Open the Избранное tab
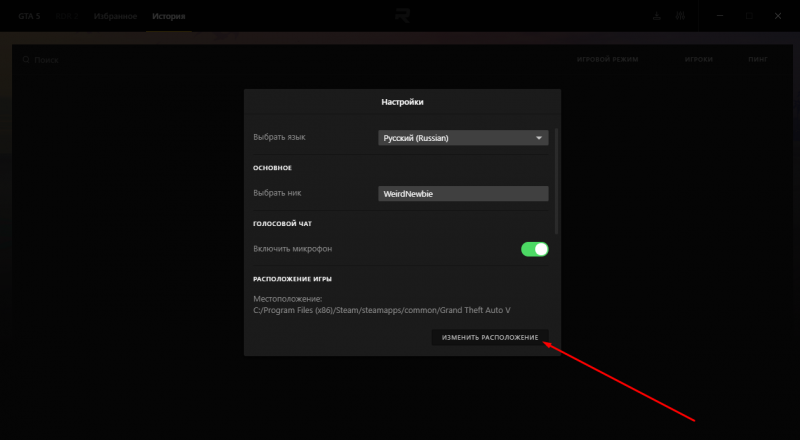 click(x=116, y=17)
